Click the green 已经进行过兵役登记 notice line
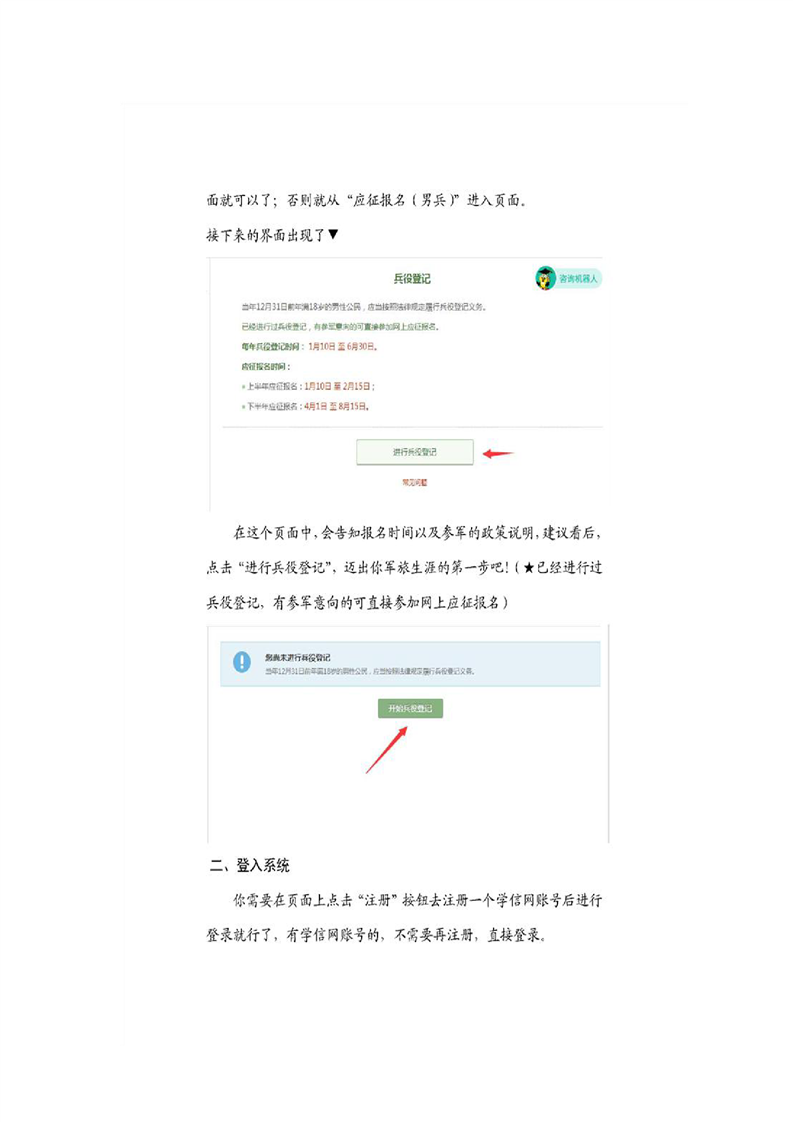Screen dimensions: 793x1122 click(x=340, y=326)
